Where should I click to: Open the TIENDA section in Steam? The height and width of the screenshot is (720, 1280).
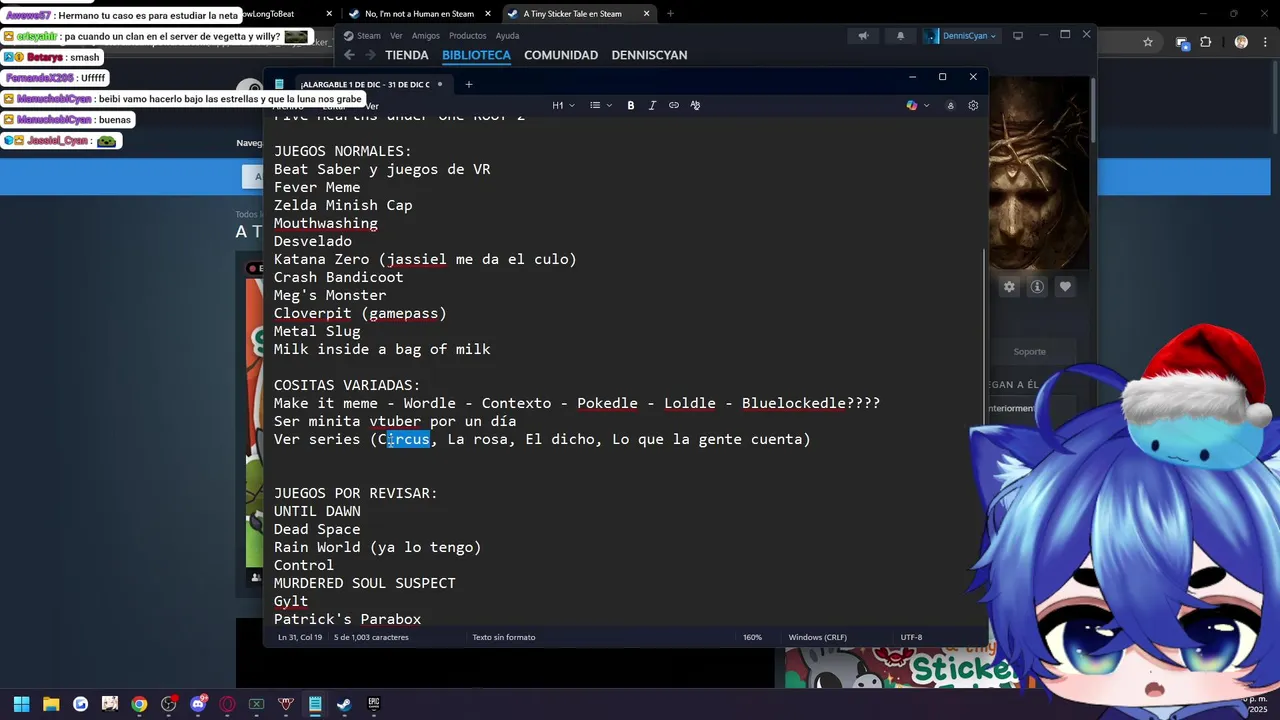[x=407, y=55]
